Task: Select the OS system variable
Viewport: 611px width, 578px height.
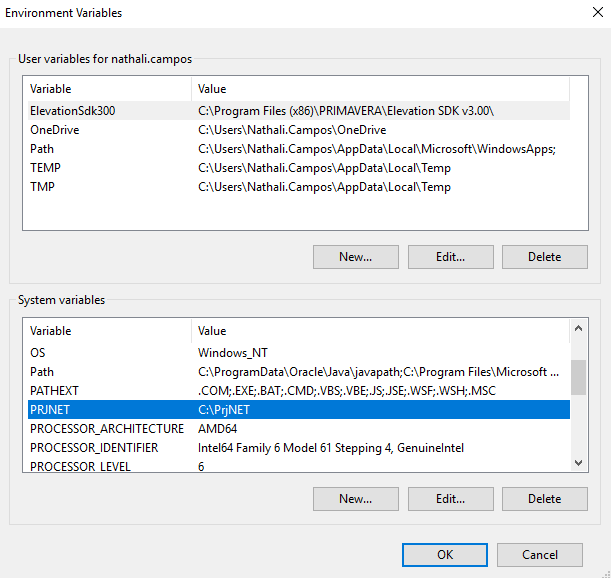Action: coord(299,353)
